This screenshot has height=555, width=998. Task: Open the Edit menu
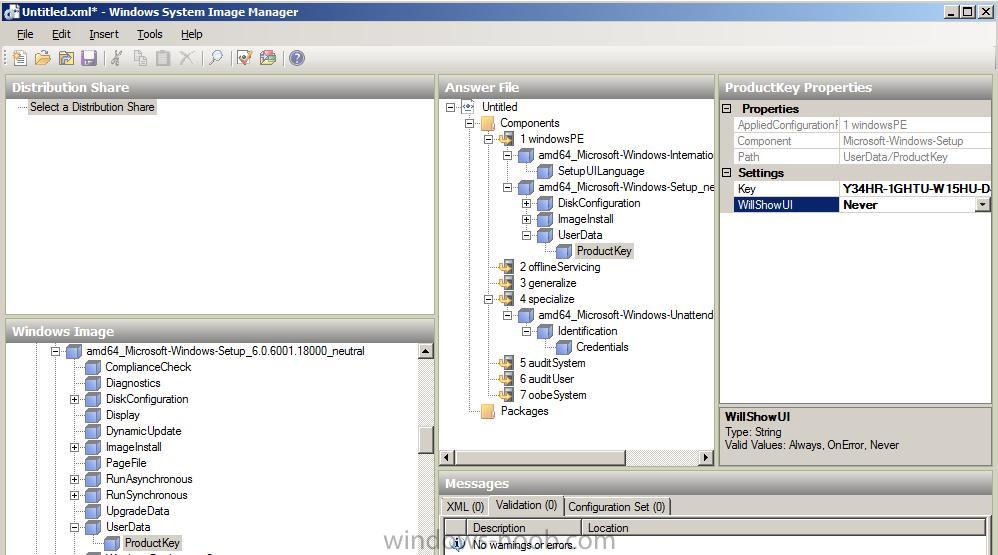[61, 34]
